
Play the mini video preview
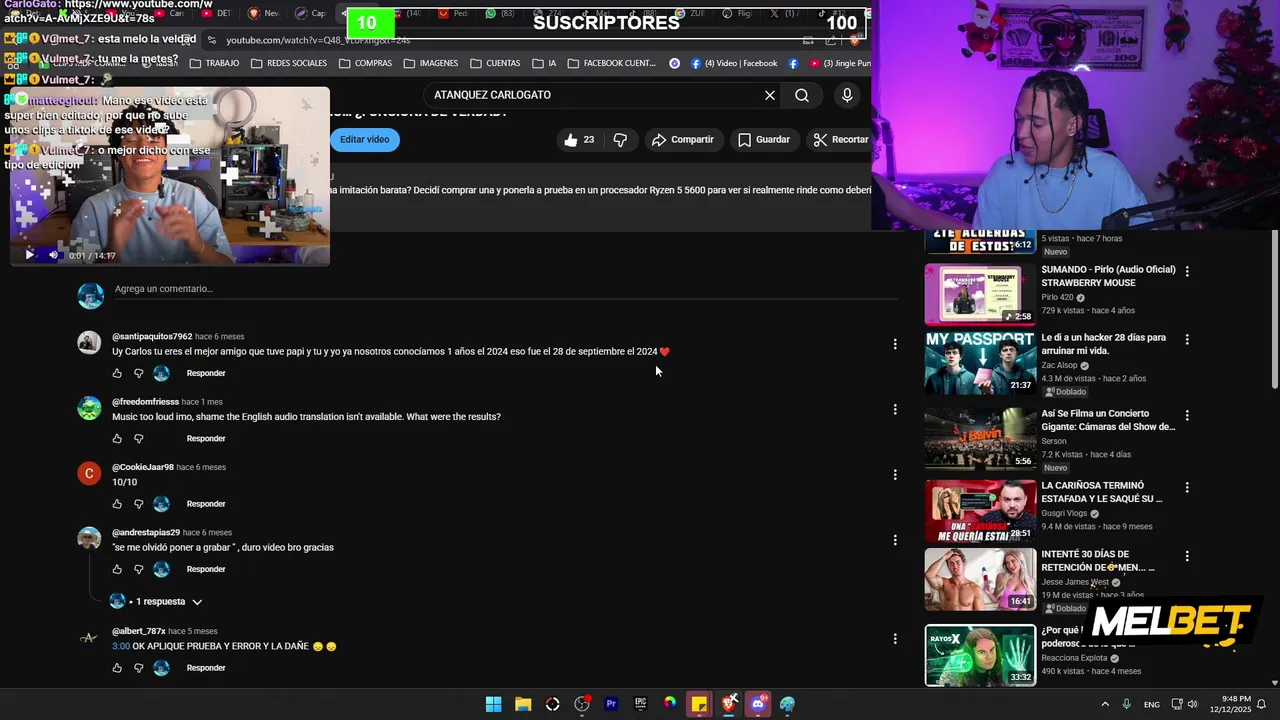coord(29,255)
